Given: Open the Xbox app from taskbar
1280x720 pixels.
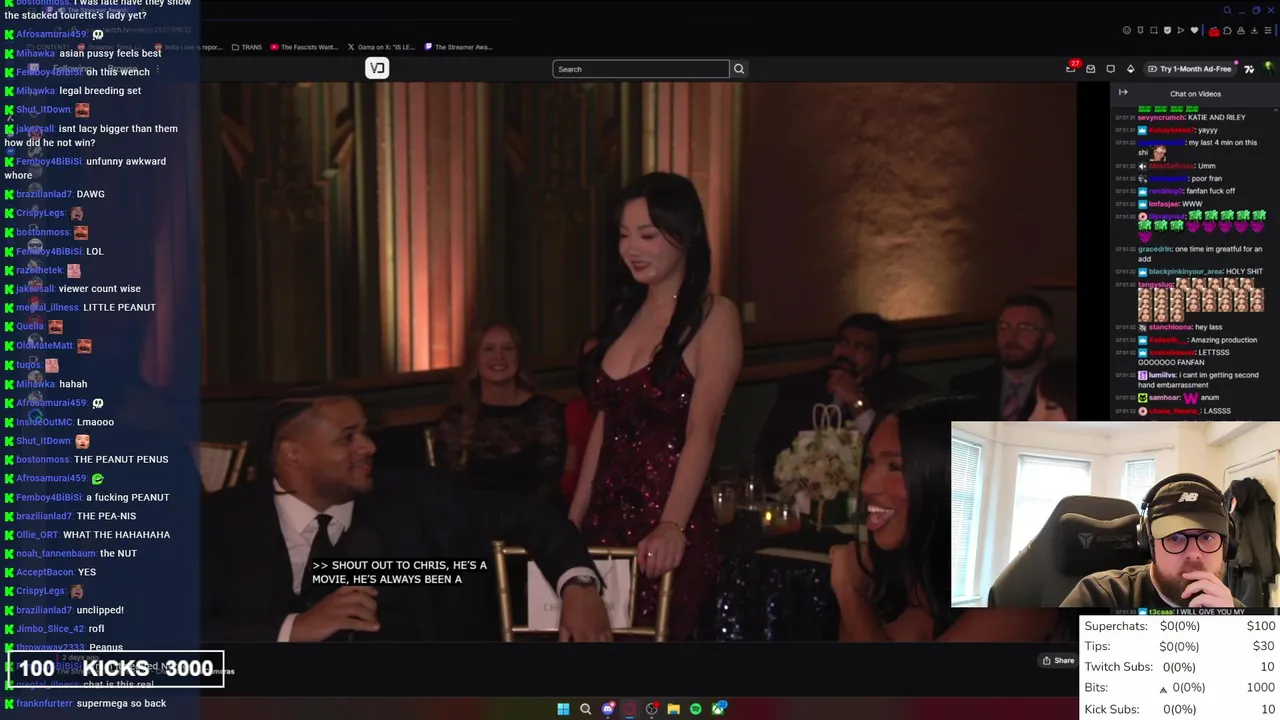Looking at the screenshot, I should 719,709.
